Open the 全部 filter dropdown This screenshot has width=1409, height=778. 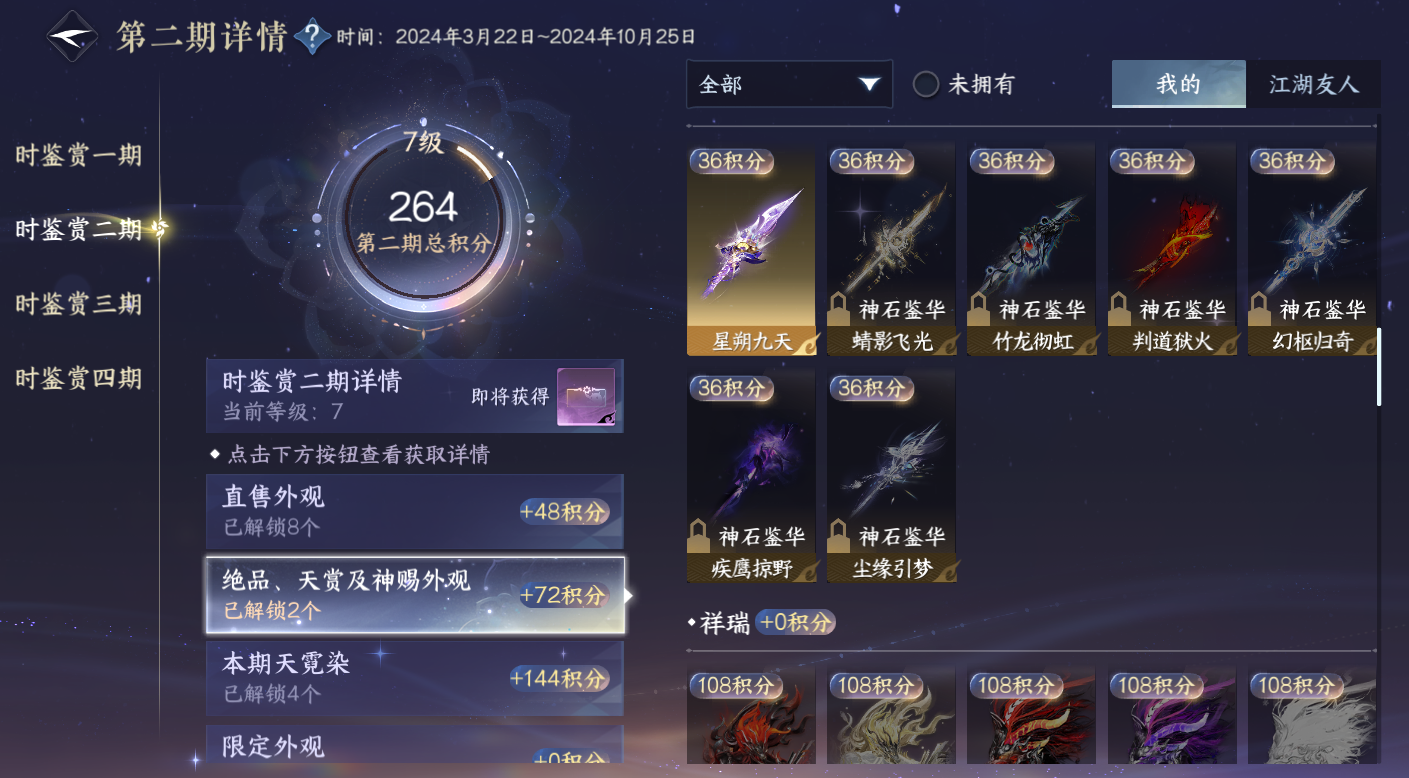pyautogui.click(x=789, y=84)
